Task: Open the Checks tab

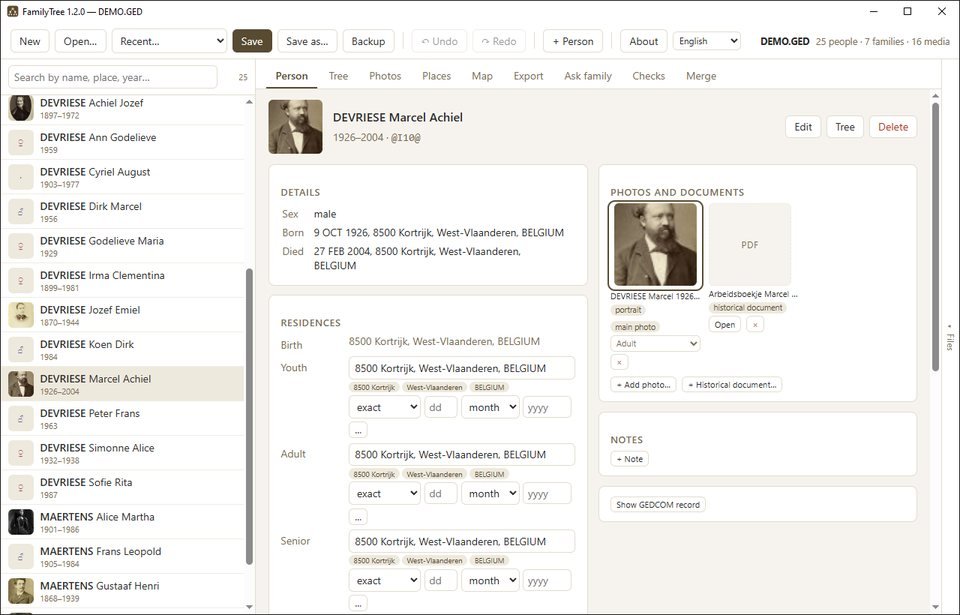Action: point(648,76)
